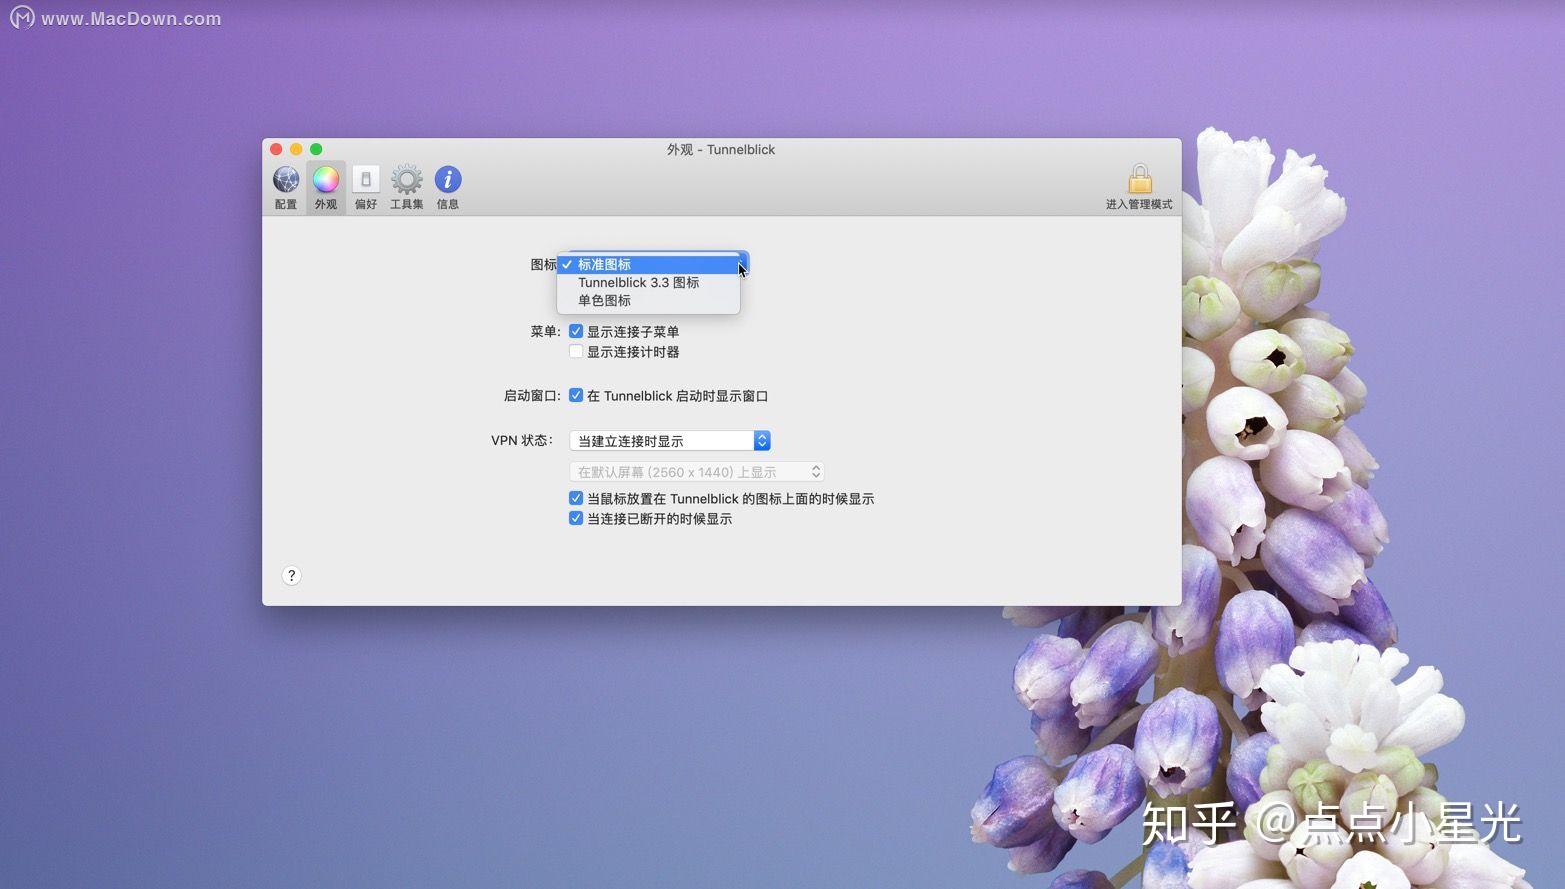Viewport: 1565px width, 889px height.
Task: Open the 配置 (Configurations) toolbar icon
Action: [x=286, y=187]
